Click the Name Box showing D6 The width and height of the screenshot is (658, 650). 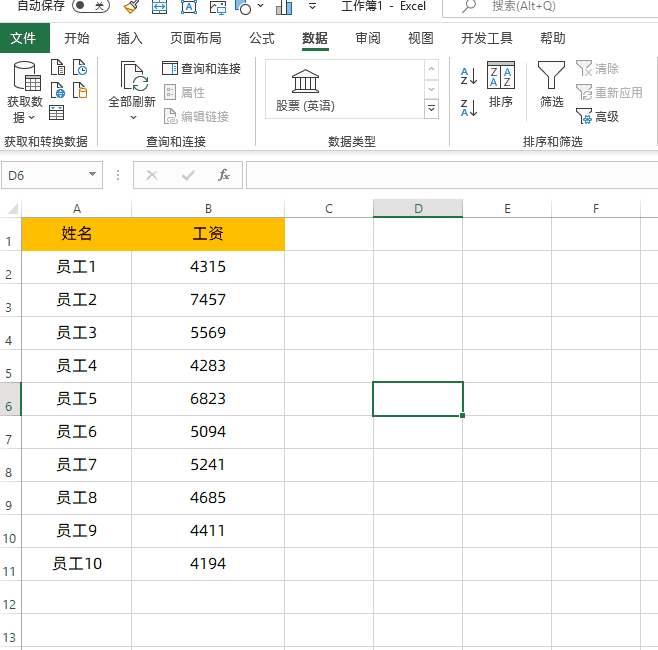click(x=44, y=175)
